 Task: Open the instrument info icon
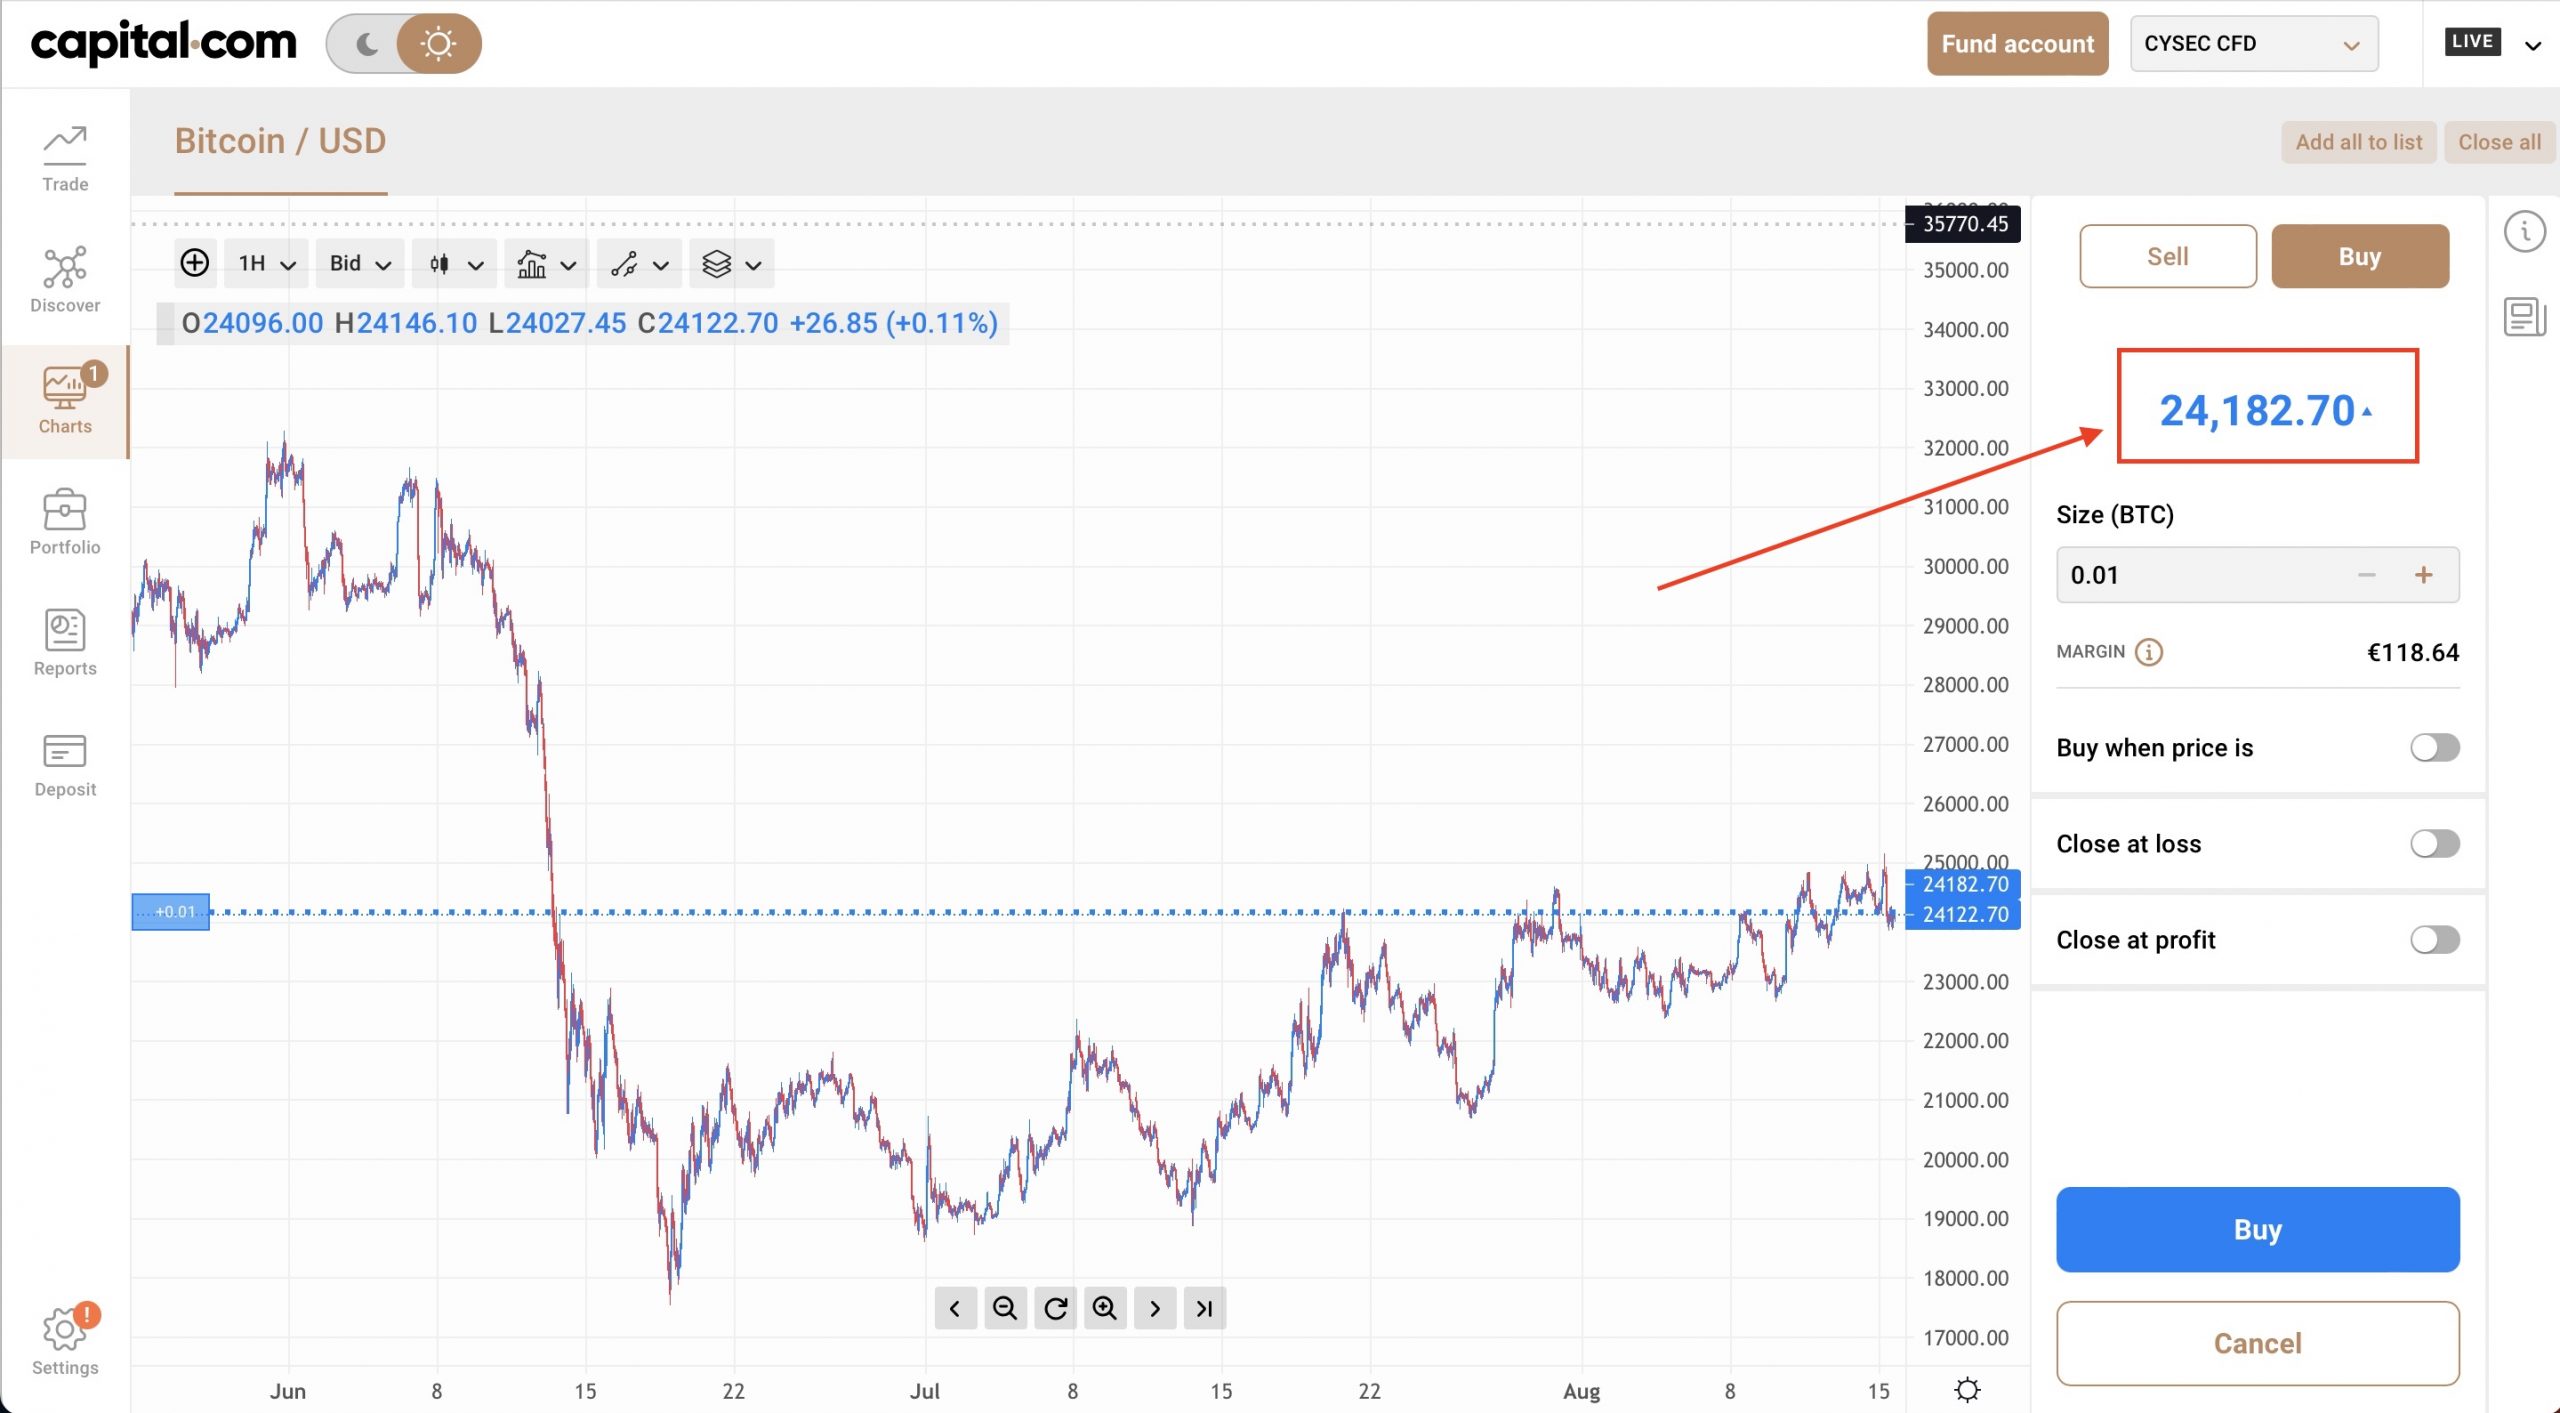pos(2524,232)
